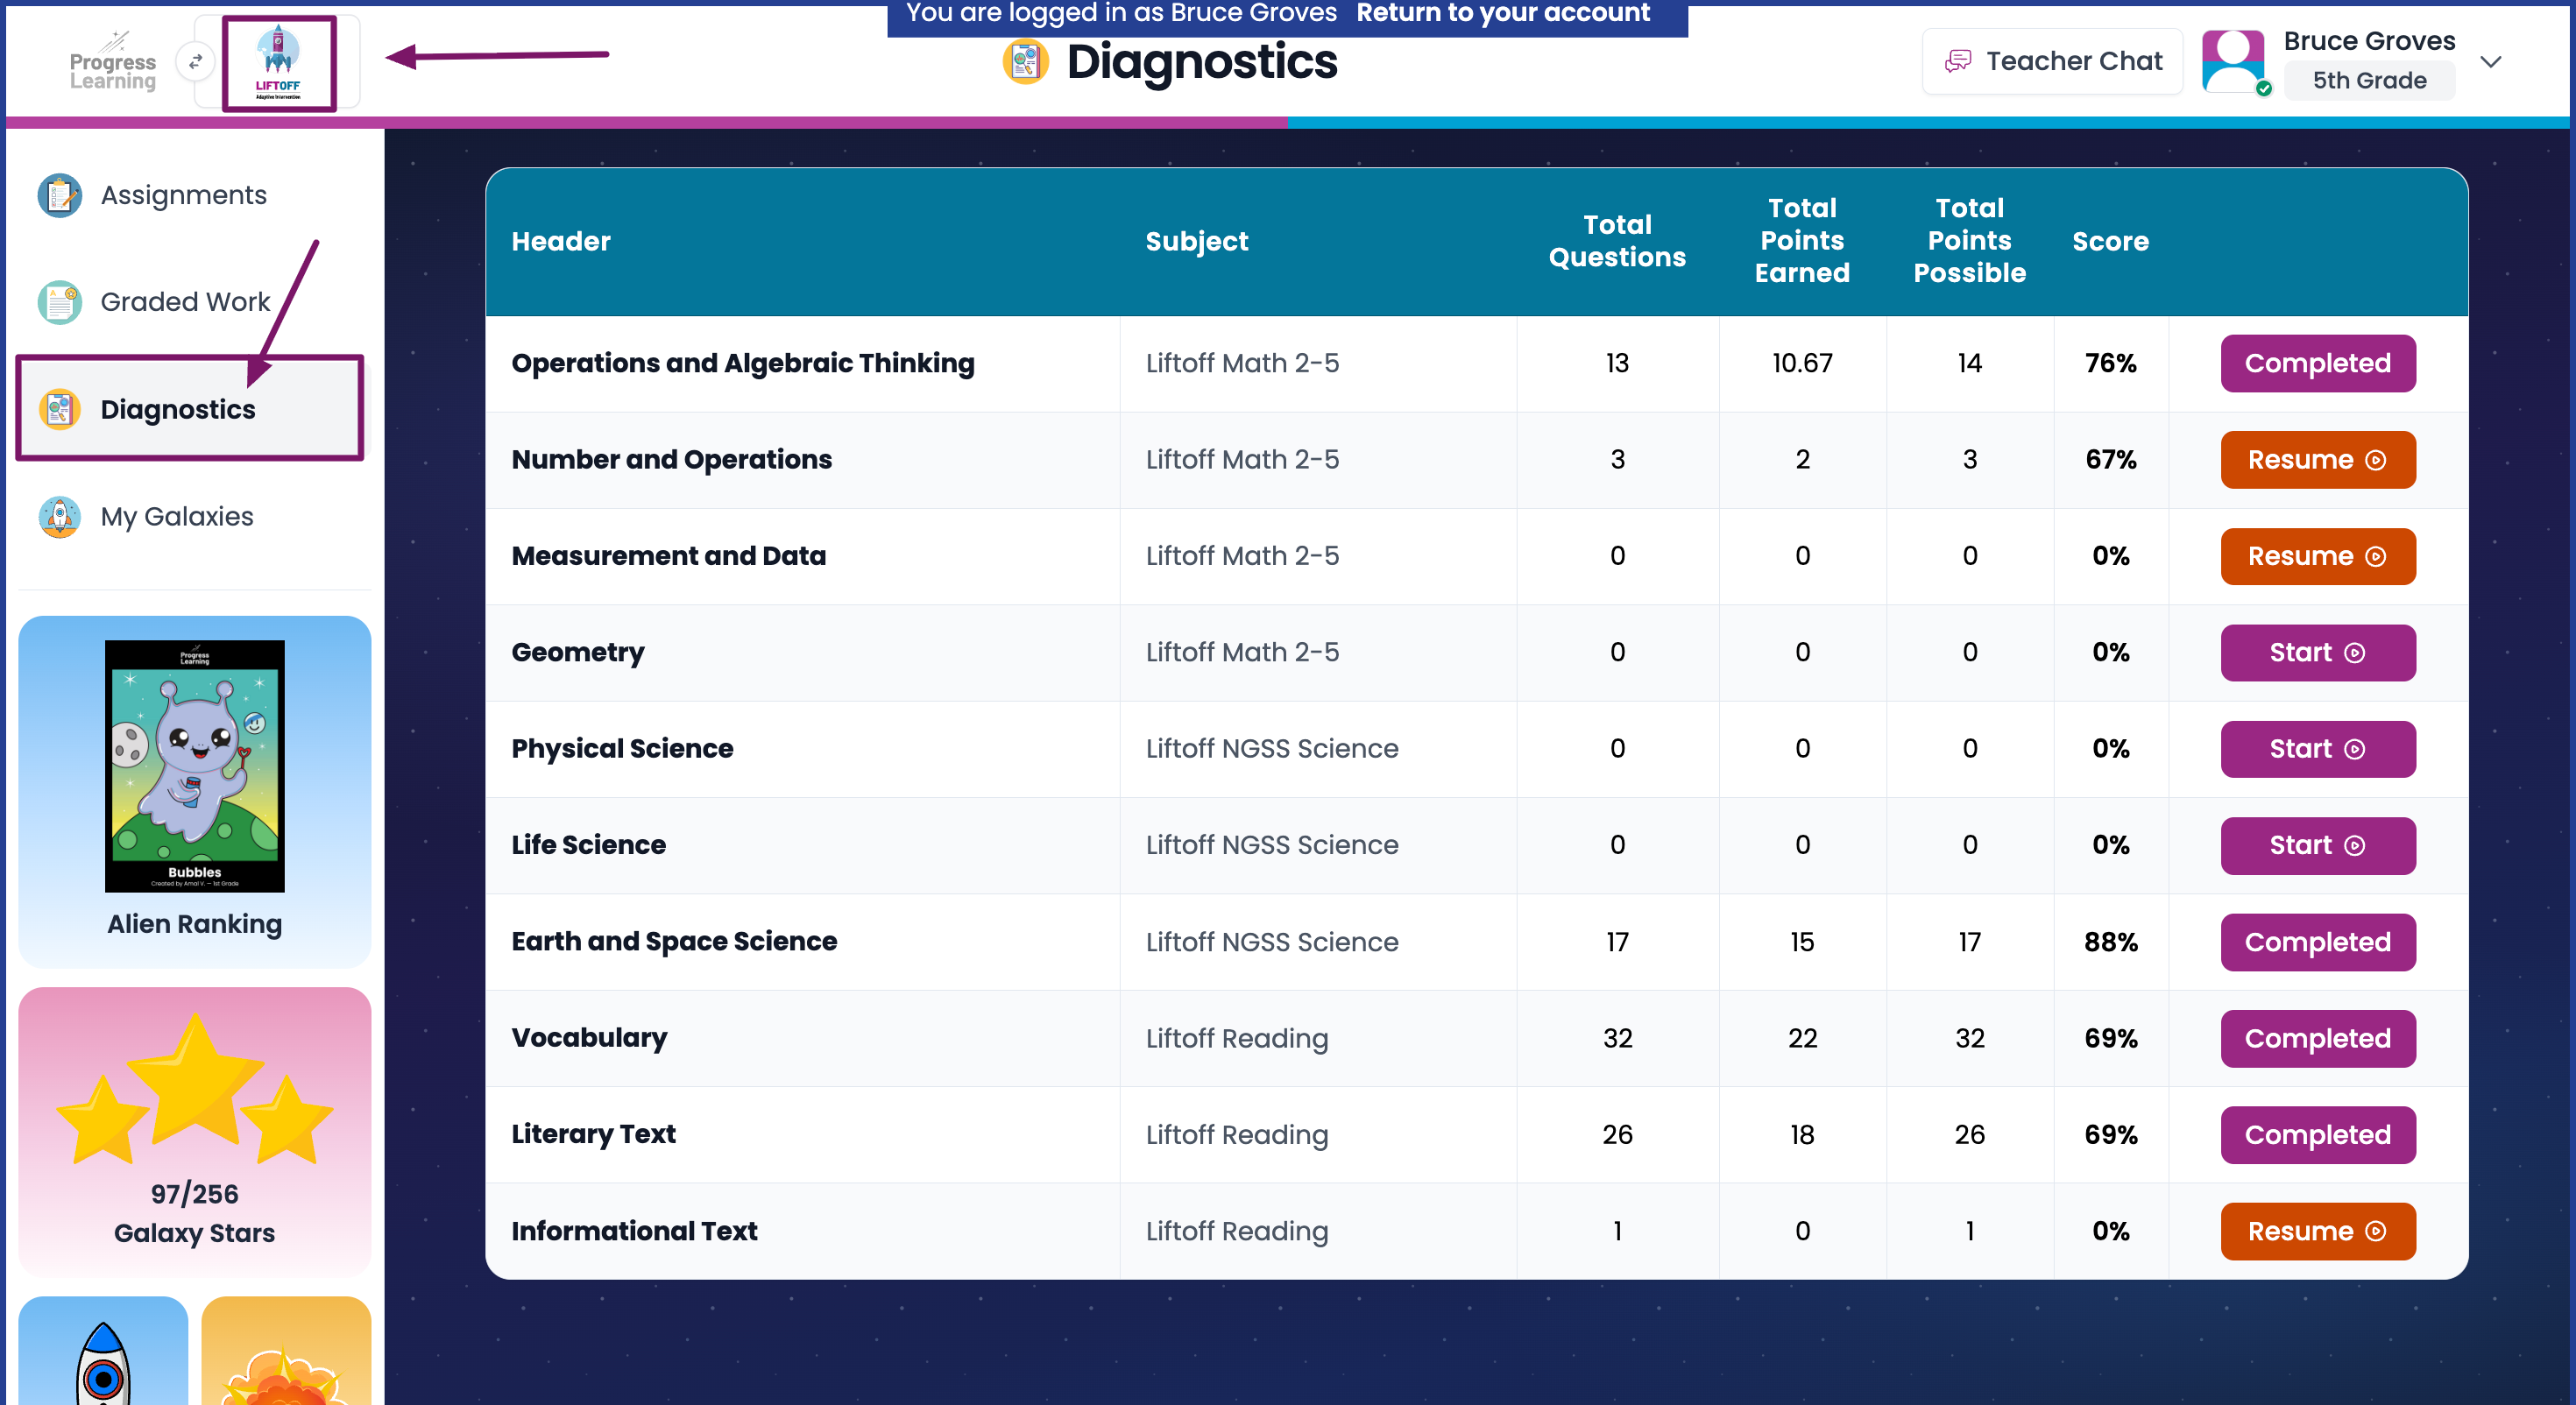Image resolution: width=2576 pixels, height=1405 pixels.
Task: Click the Liftoff rocket logo icon
Action: point(278,62)
